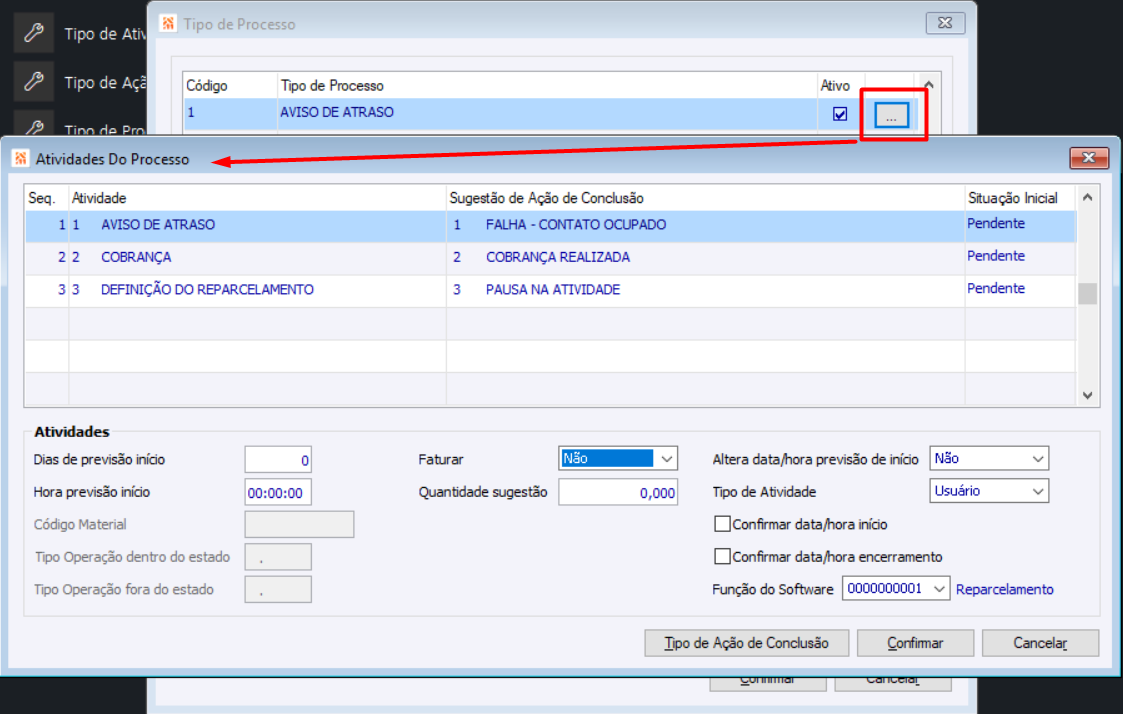This screenshot has width=1123, height=714.
Task: Enable Confirmar data/hora encerramento checkbox
Action: point(722,556)
